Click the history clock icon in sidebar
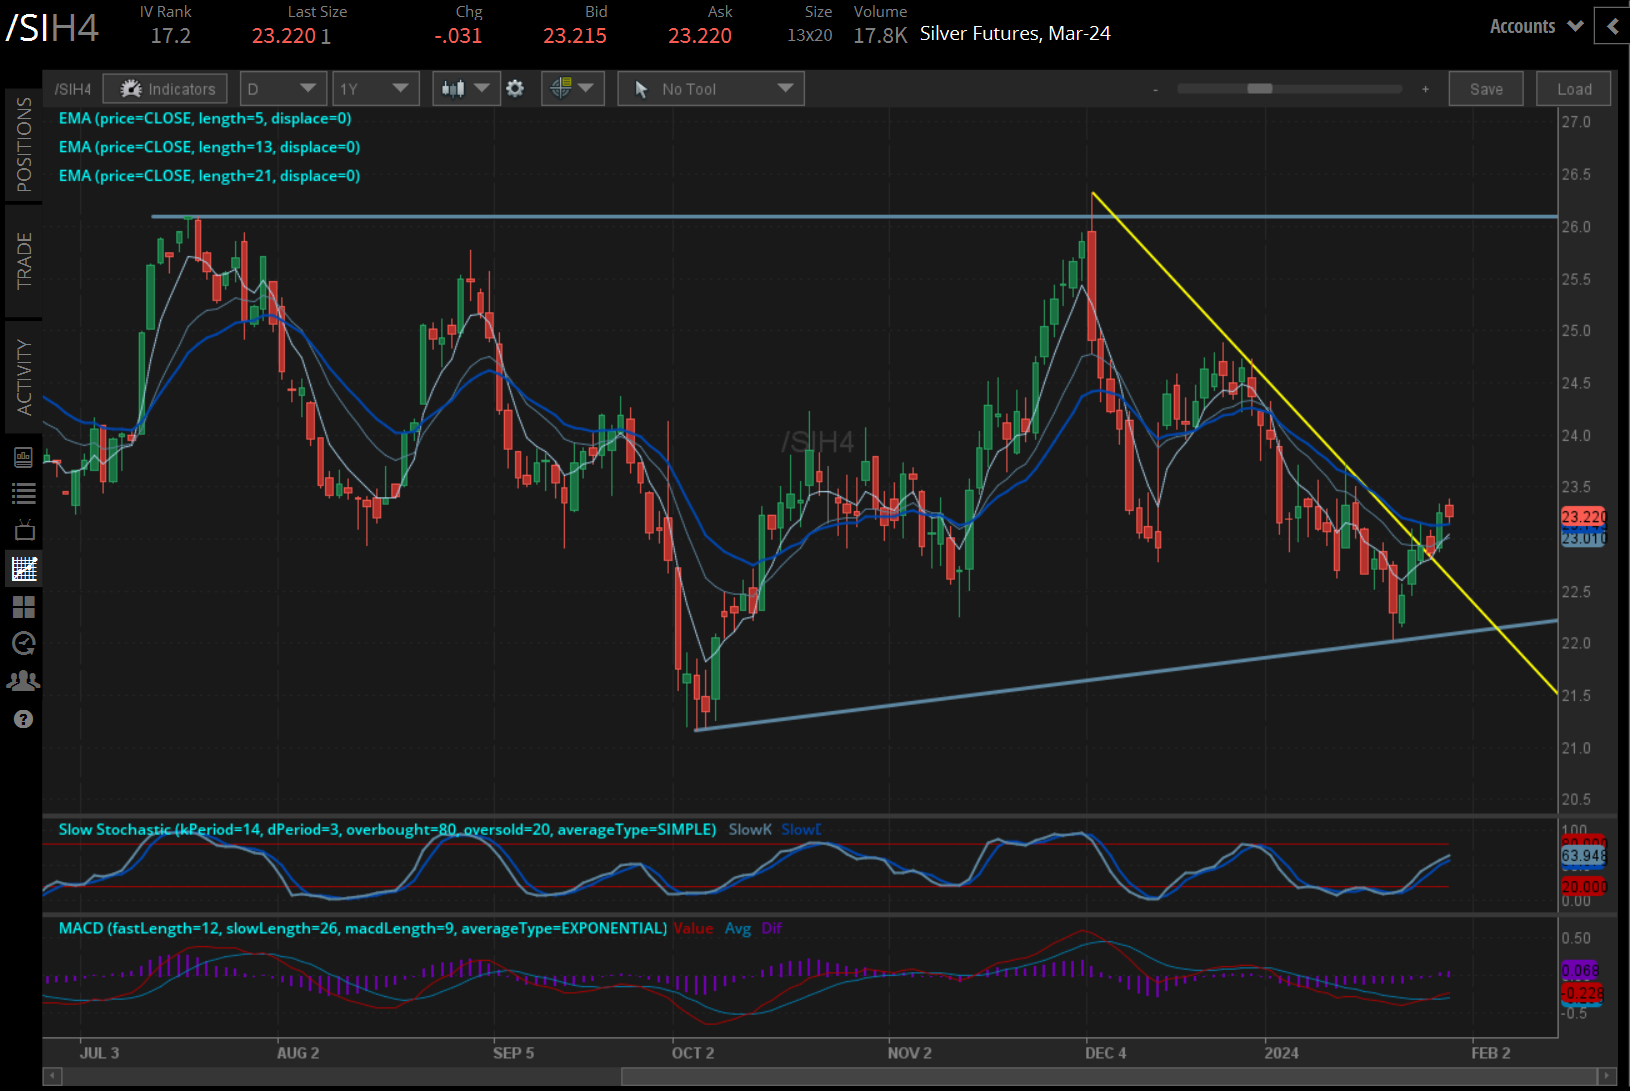This screenshot has width=1630, height=1091. pyautogui.click(x=24, y=644)
